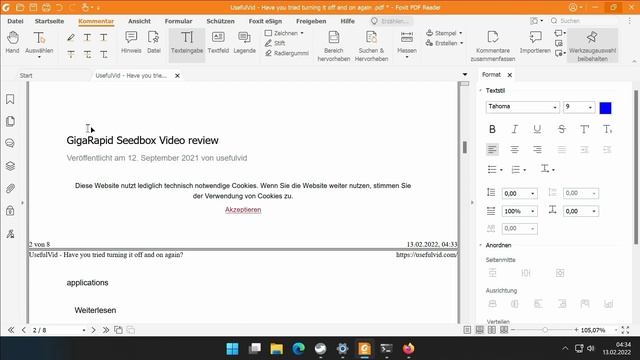Toggle subscript text style
Screen dimensions: 640x360
tap(607, 129)
